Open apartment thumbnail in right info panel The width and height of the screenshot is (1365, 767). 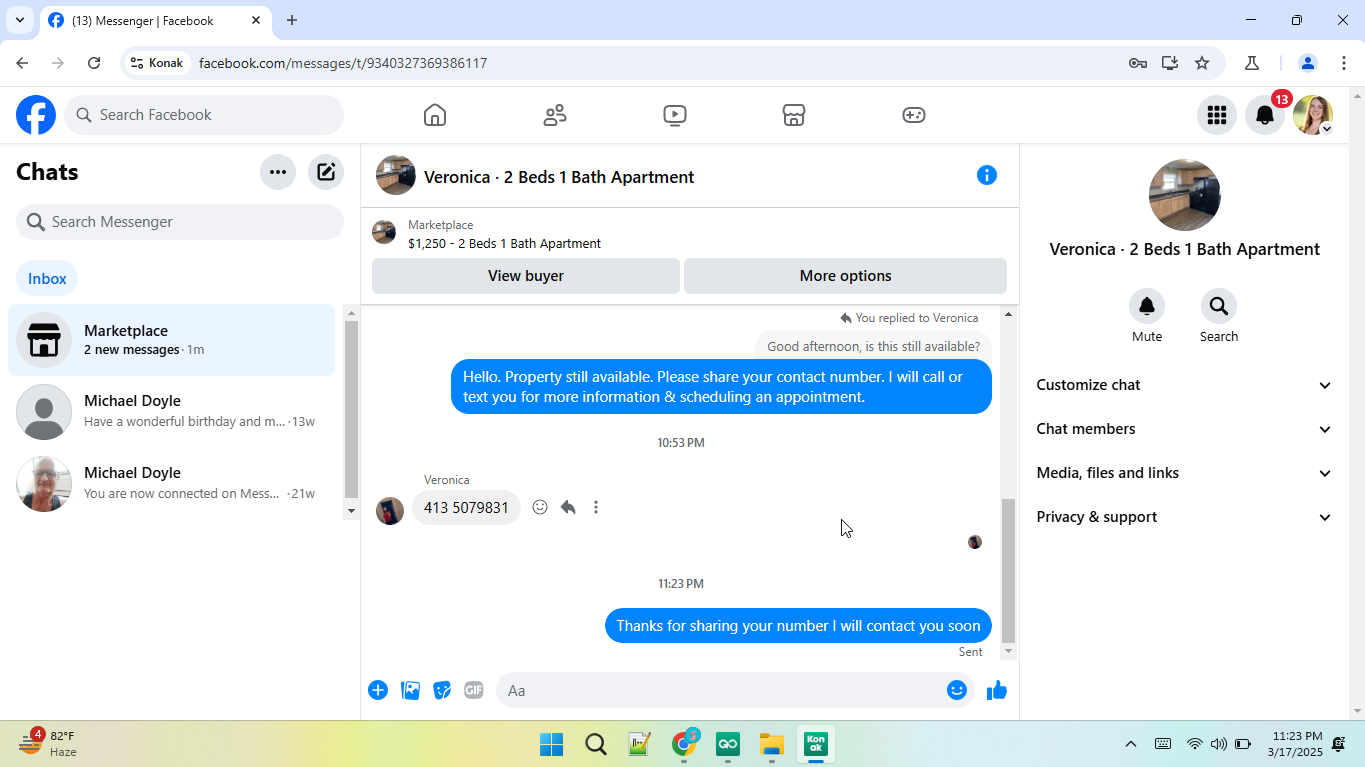coord(1185,195)
